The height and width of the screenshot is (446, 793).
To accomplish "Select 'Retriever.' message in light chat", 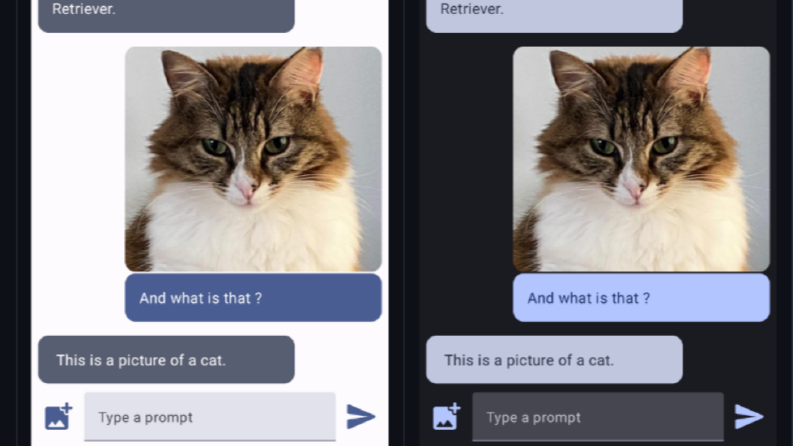I will tap(166, 15).
